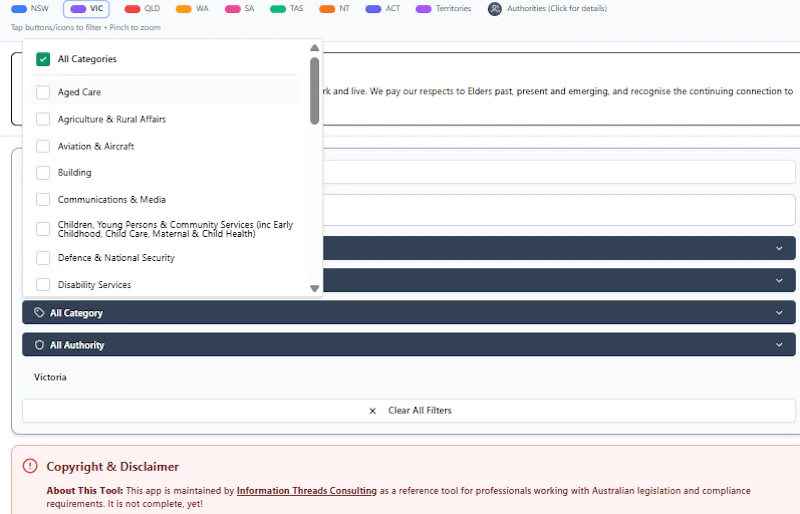Enable the Disability Services checkbox
800x514 pixels.
coord(43,284)
